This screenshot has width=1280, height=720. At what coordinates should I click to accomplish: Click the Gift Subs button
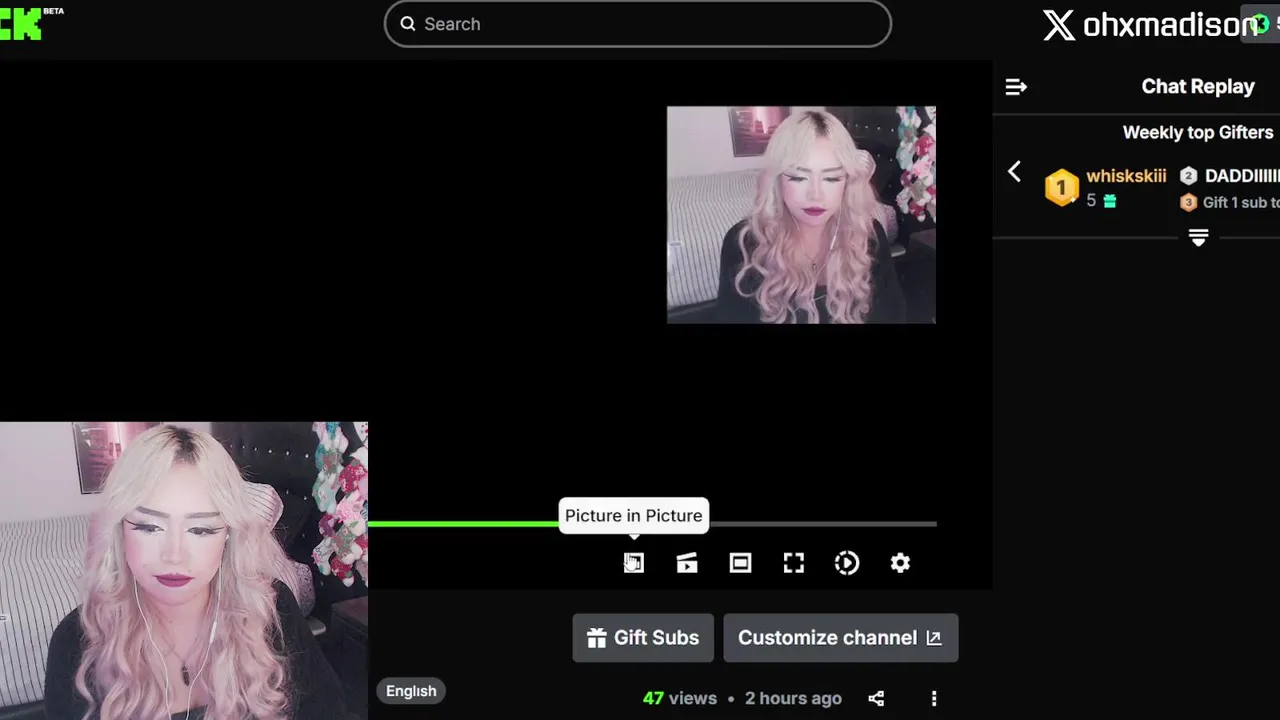pyautogui.click(x=643, y=638)
